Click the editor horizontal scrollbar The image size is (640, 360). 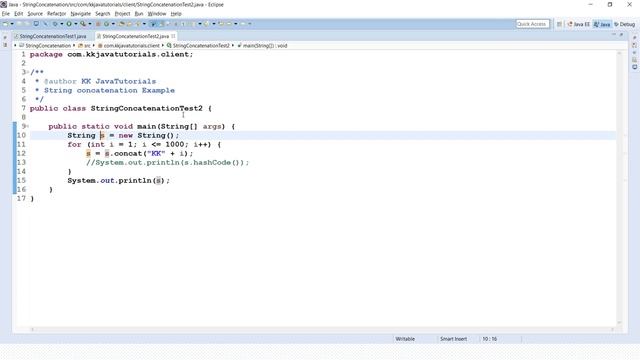[322, 329]
